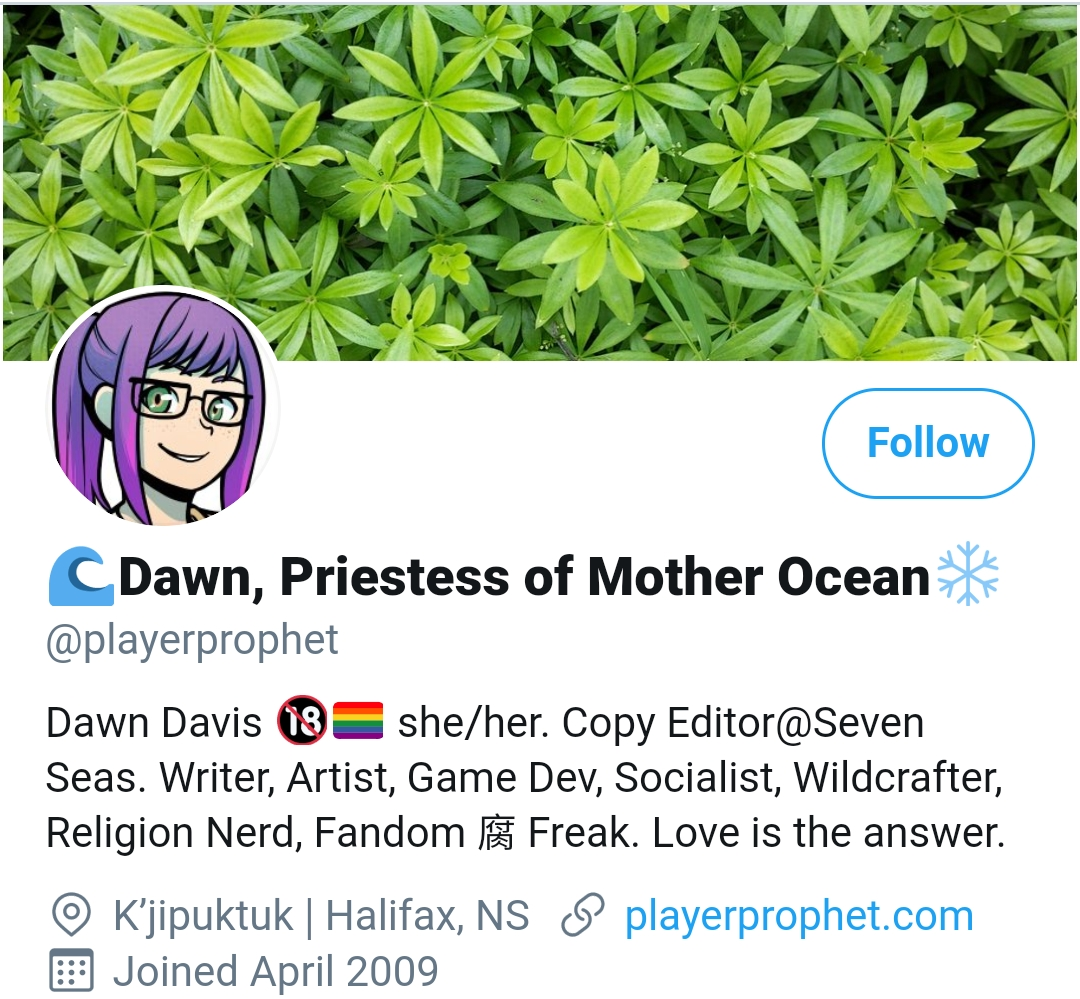The image size is (1080, 999).
Task: Open the playerprophet.com website link
Action: [798, 916]
